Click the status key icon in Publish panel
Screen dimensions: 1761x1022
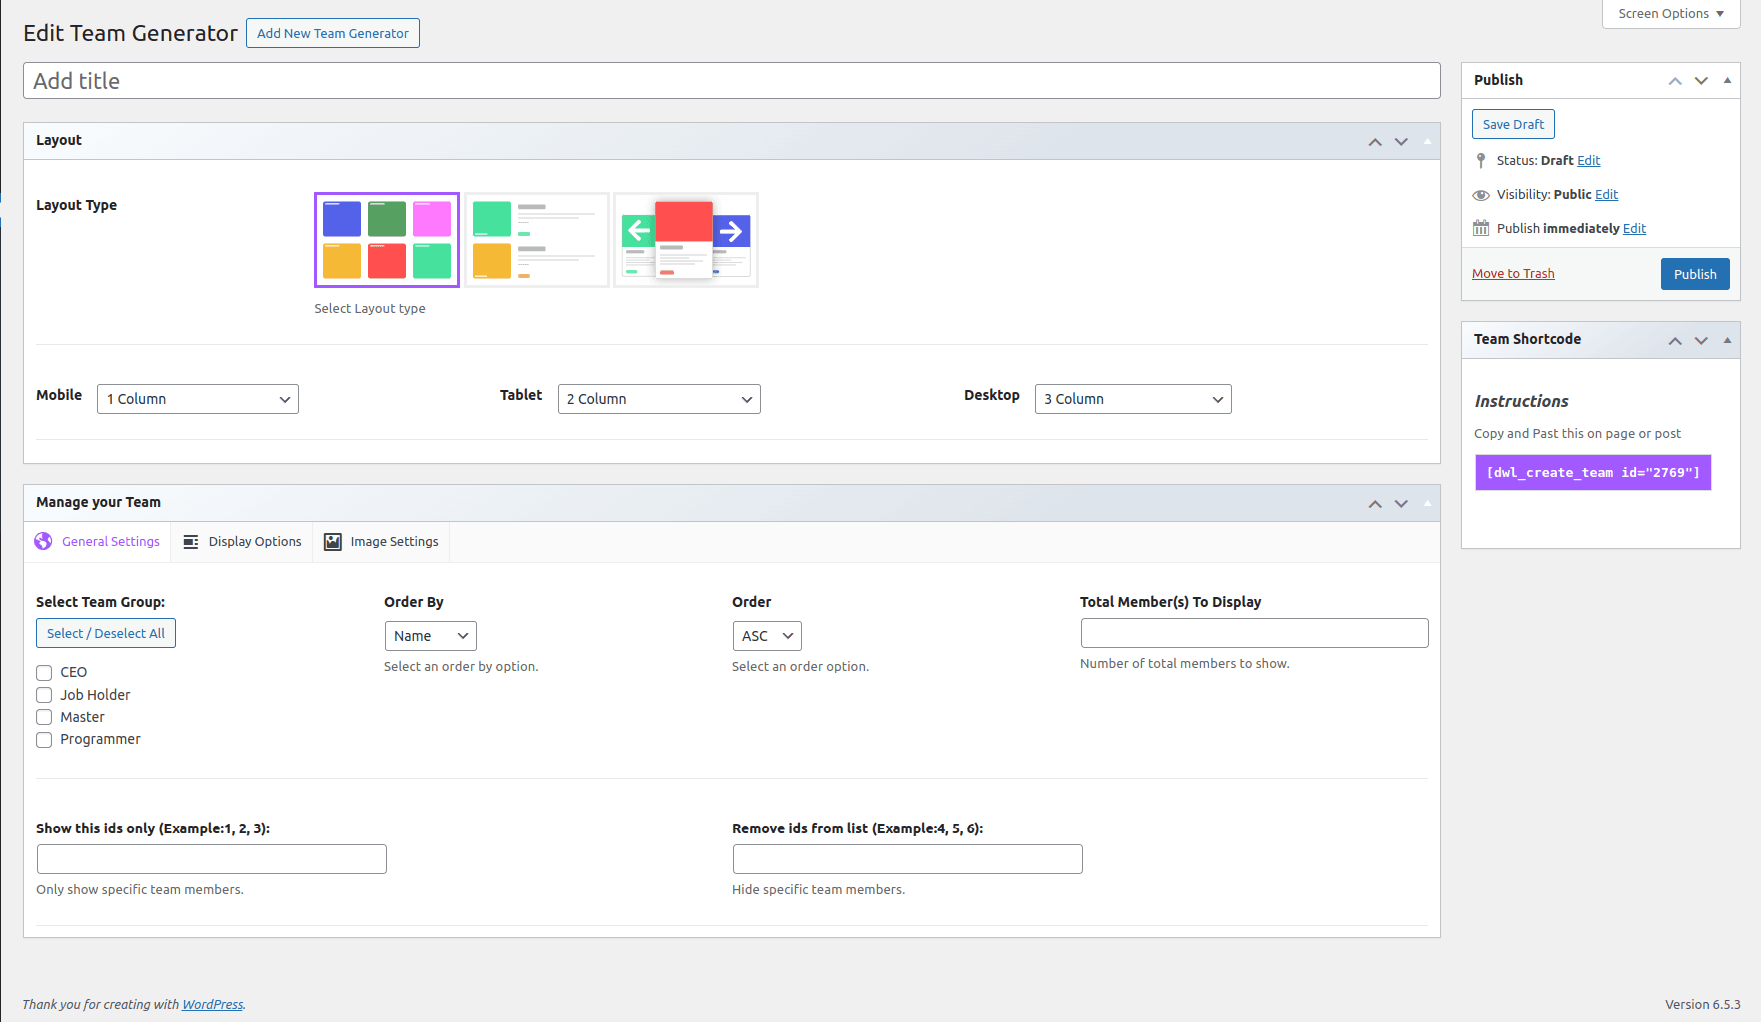pyautogui.click(x=1481, y=160)
